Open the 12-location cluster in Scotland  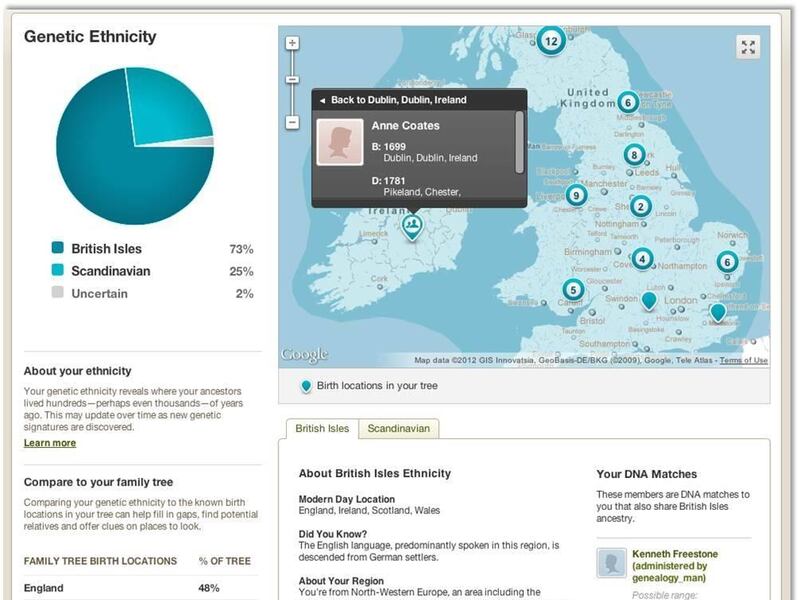(x=550, y=41)
